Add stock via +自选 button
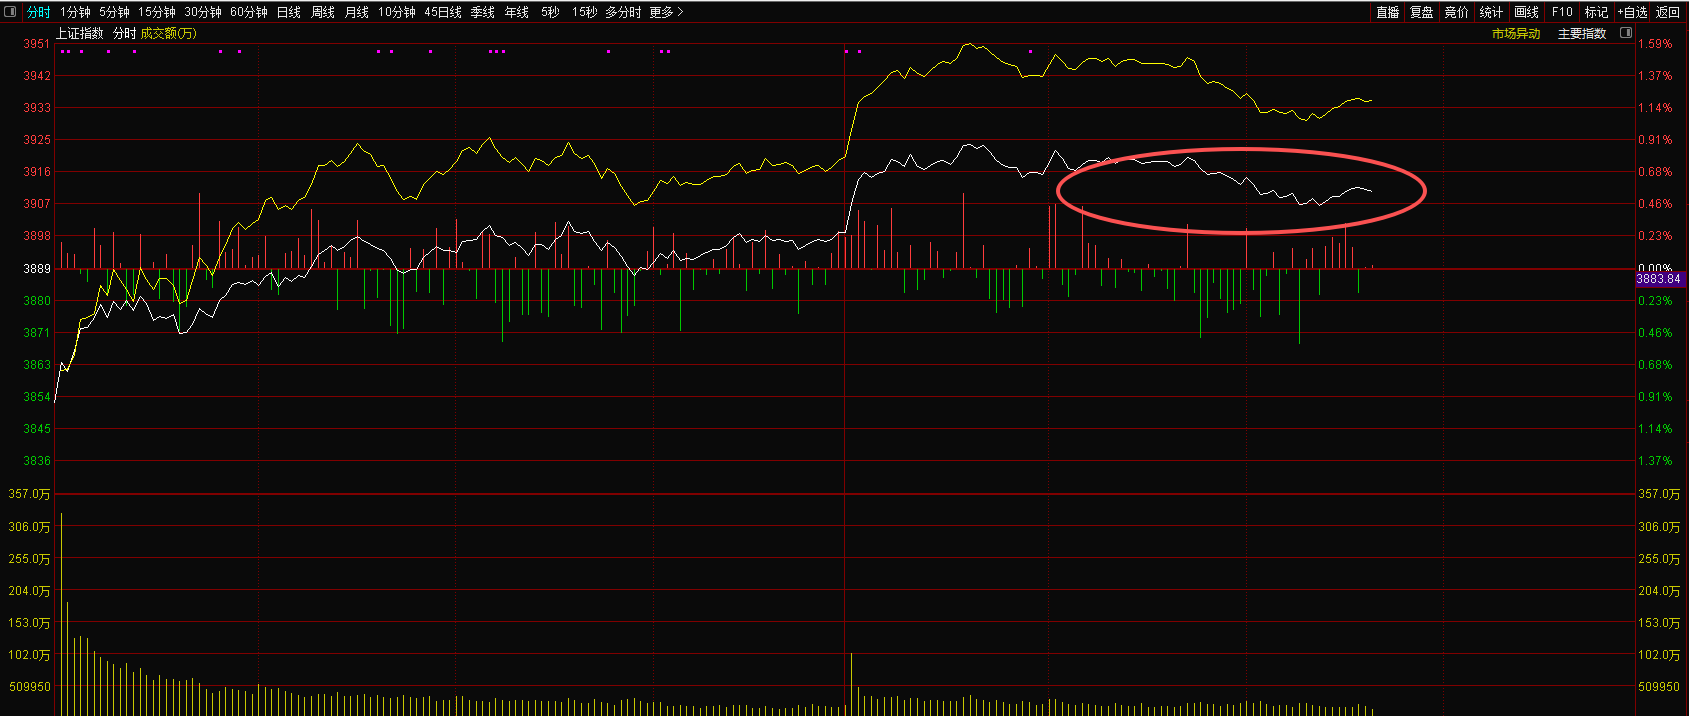The image size is (1689, 716). [x=1632, y=12]
